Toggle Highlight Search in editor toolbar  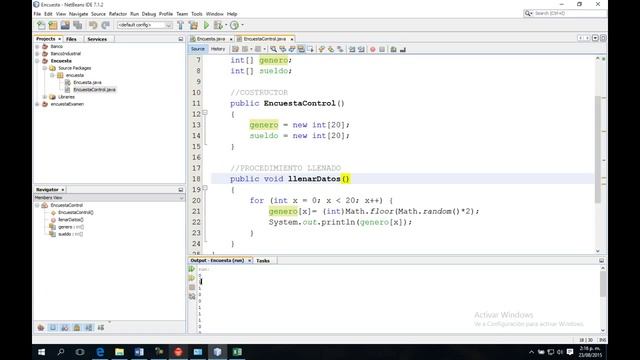pos(301,49)
